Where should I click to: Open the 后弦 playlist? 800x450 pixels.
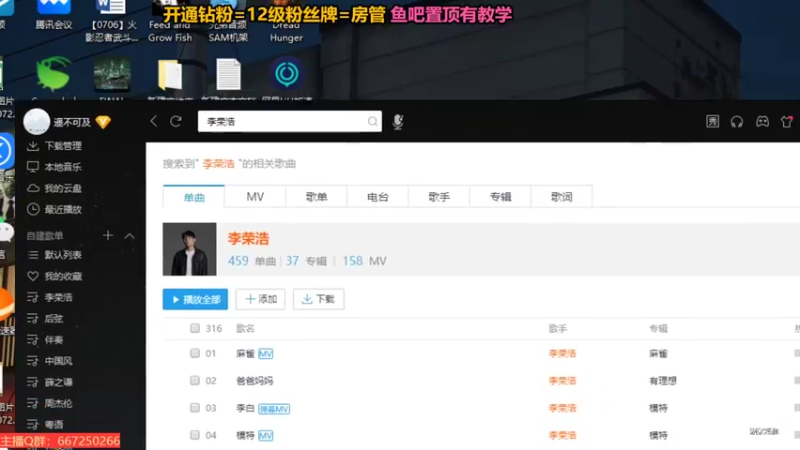[x=45, y=319]
